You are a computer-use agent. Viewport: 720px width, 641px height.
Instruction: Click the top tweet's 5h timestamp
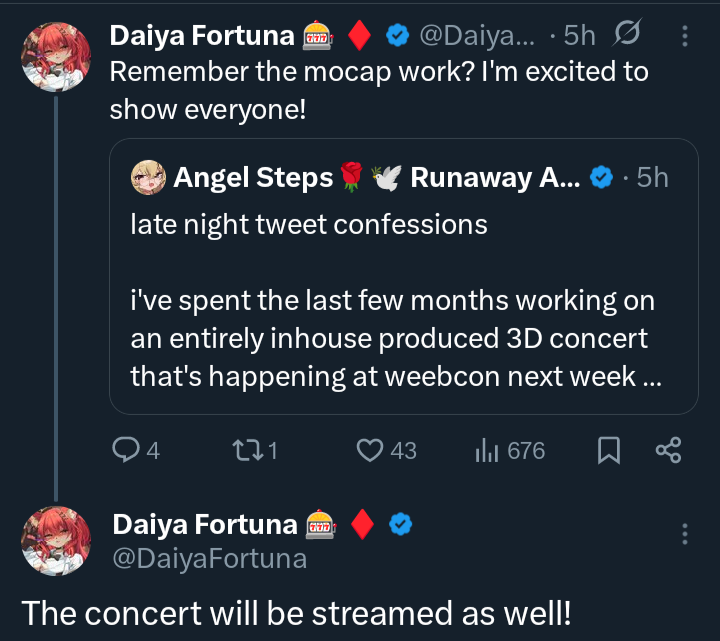[x=579, y=36]
